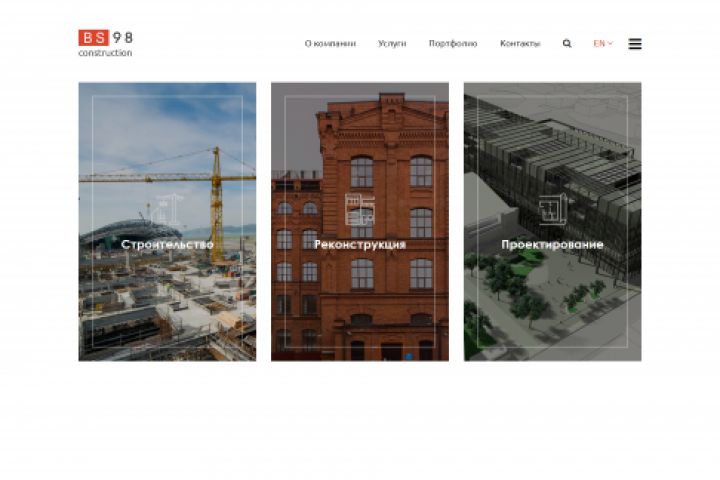The width and height of the screenshot is (720, 480).
Task: Click the BS98 construction logo
Action: pyautogui.click(x=106, y=44)
